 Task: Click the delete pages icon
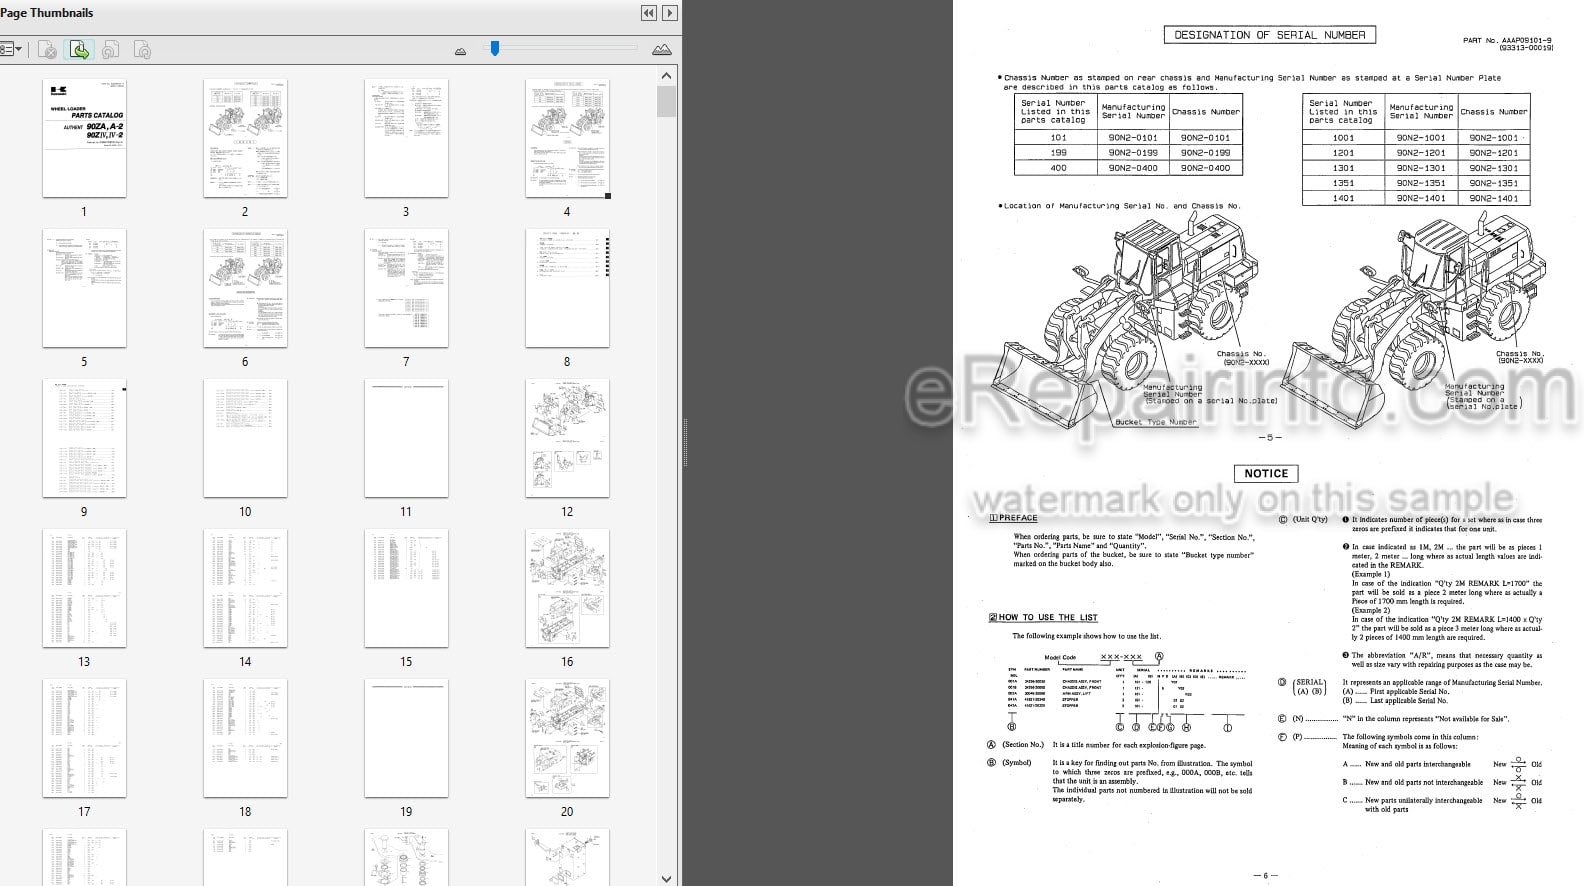(x=47, y=49)
